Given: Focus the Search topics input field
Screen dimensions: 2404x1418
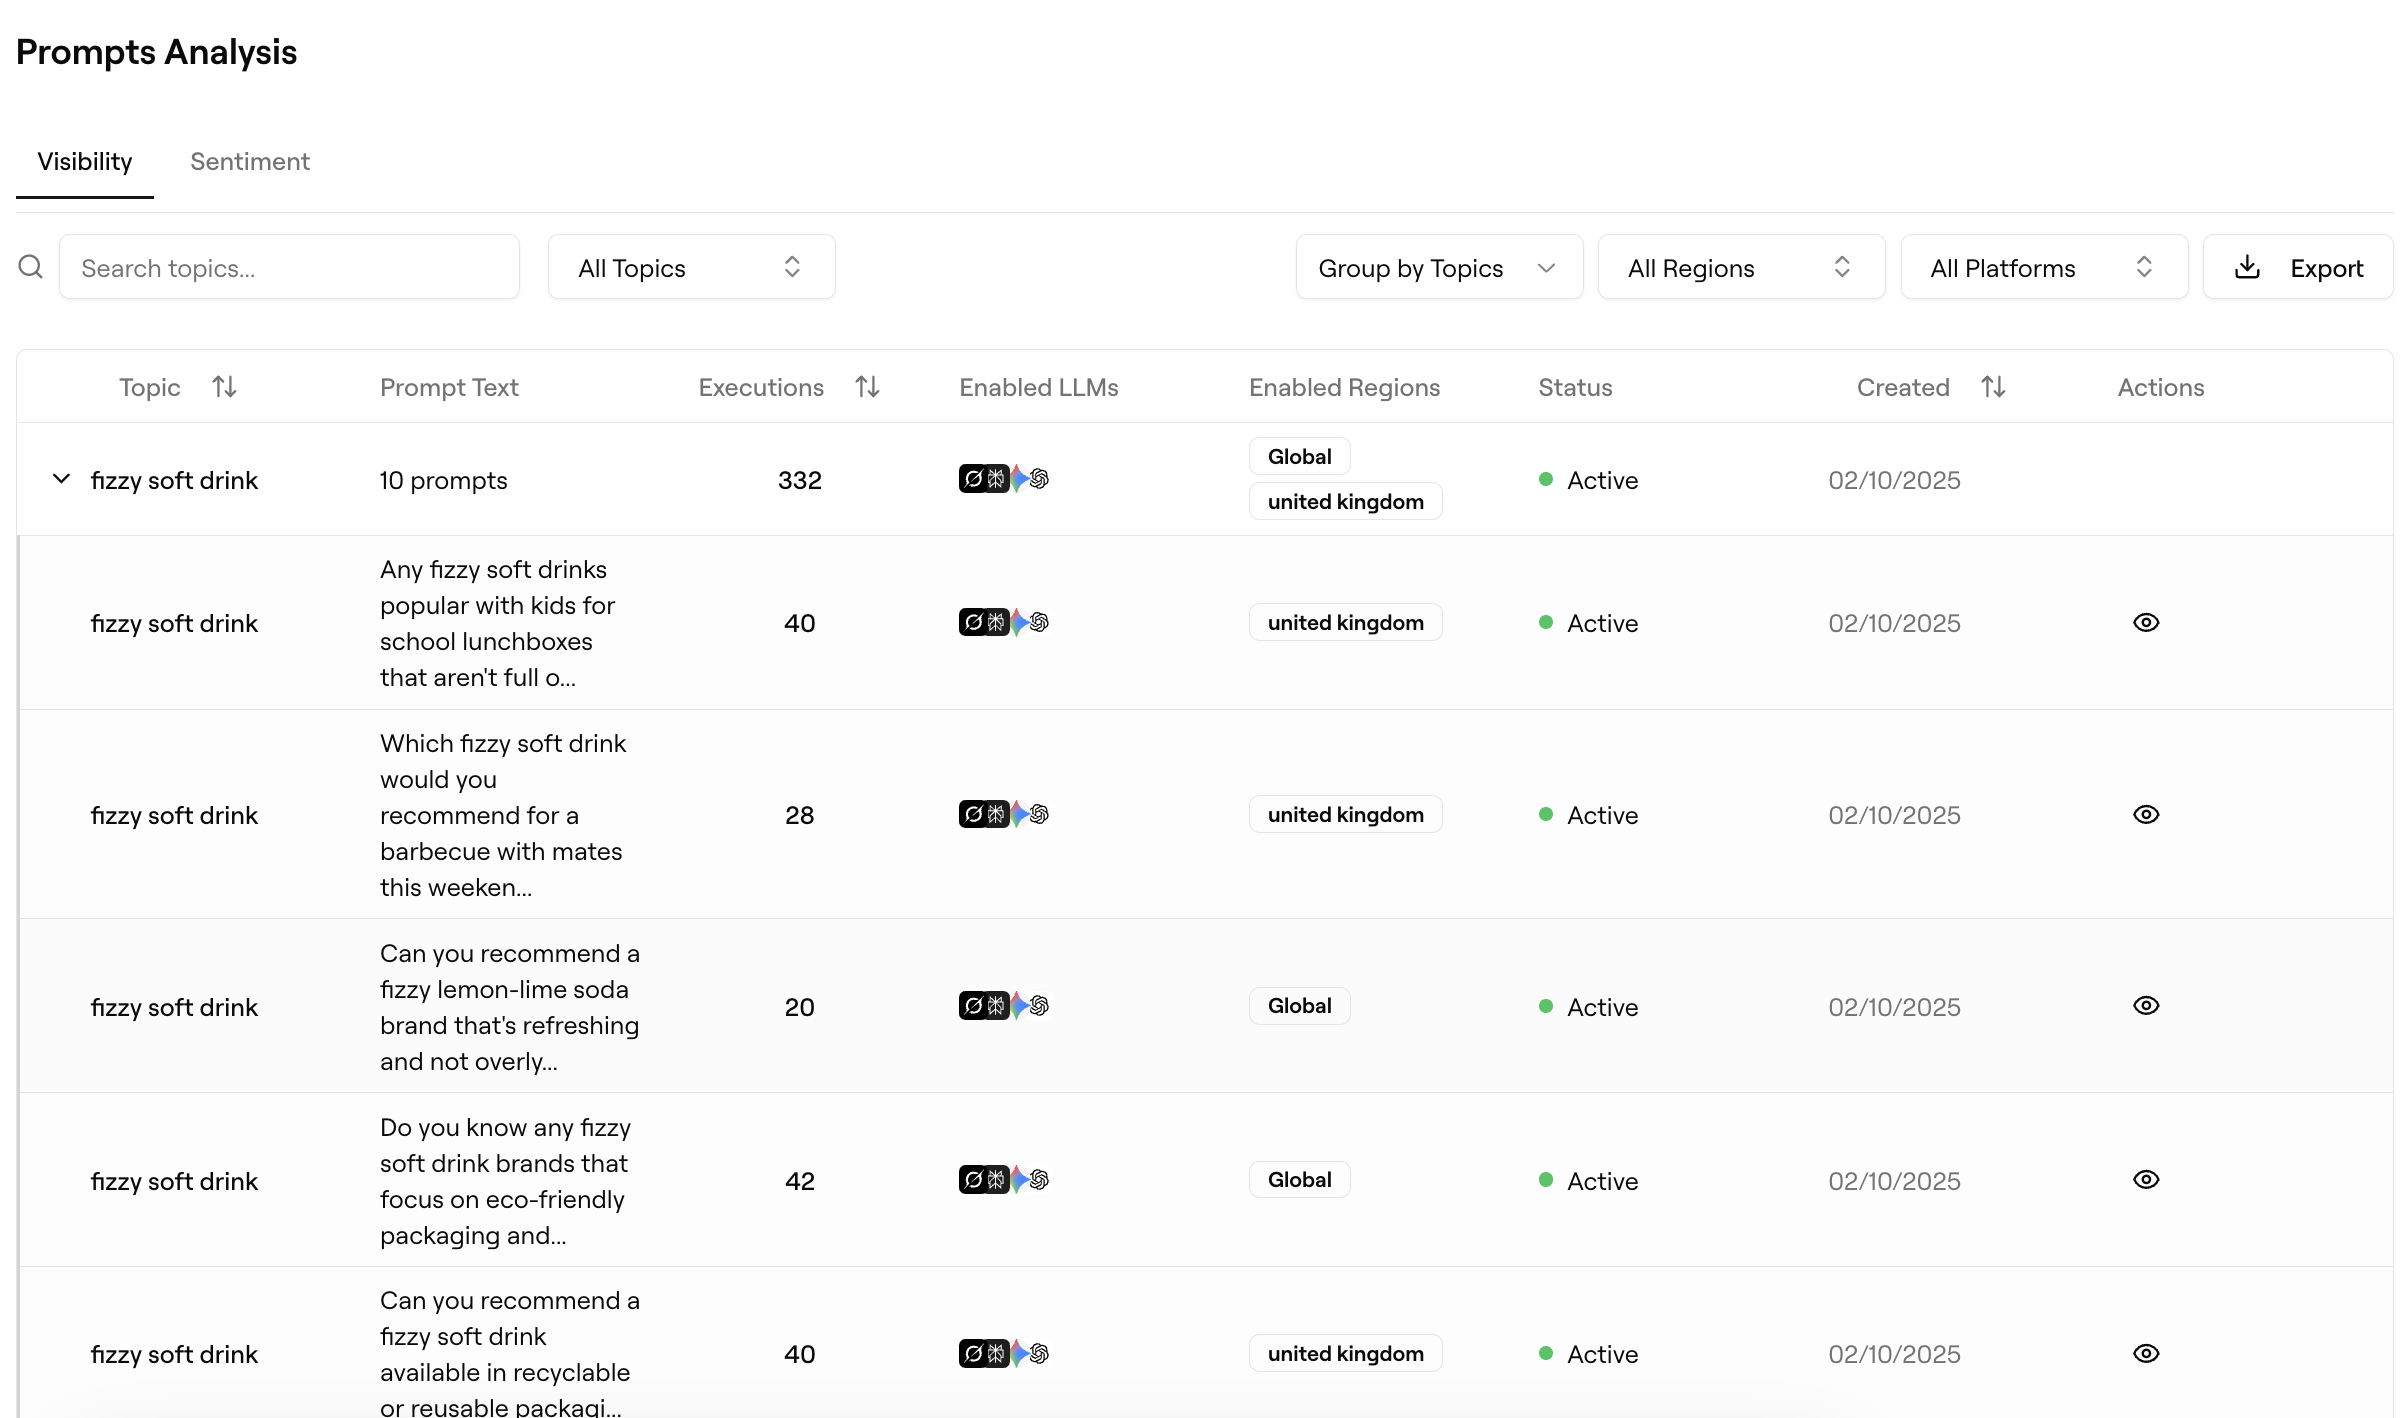Looking at the screenshot, I should (289, 267).
